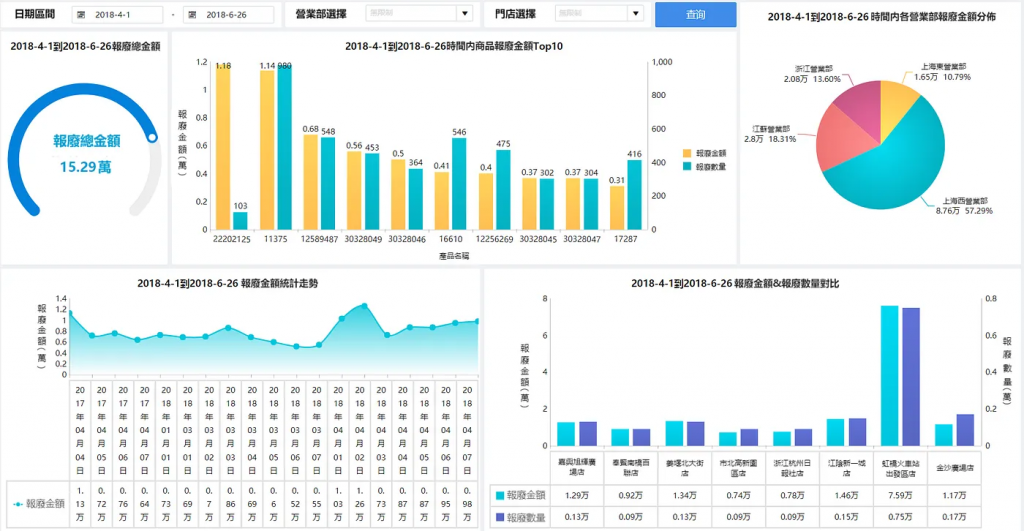Toggle the 報廢金額 legend in Top10 chart
The height and width of the screenshot is (531, 1024).
coord(705,153)
